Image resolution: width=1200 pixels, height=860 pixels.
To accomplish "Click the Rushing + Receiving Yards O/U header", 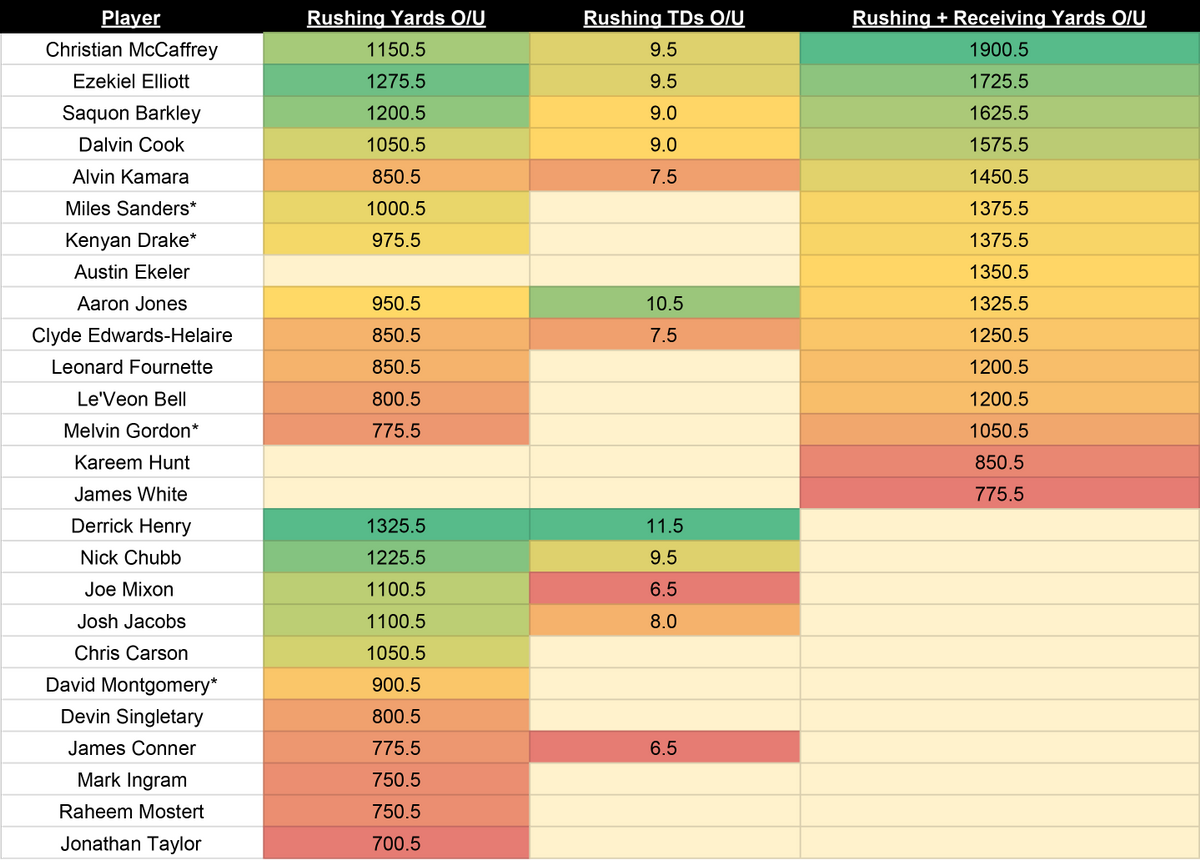I will click(999, 18).
